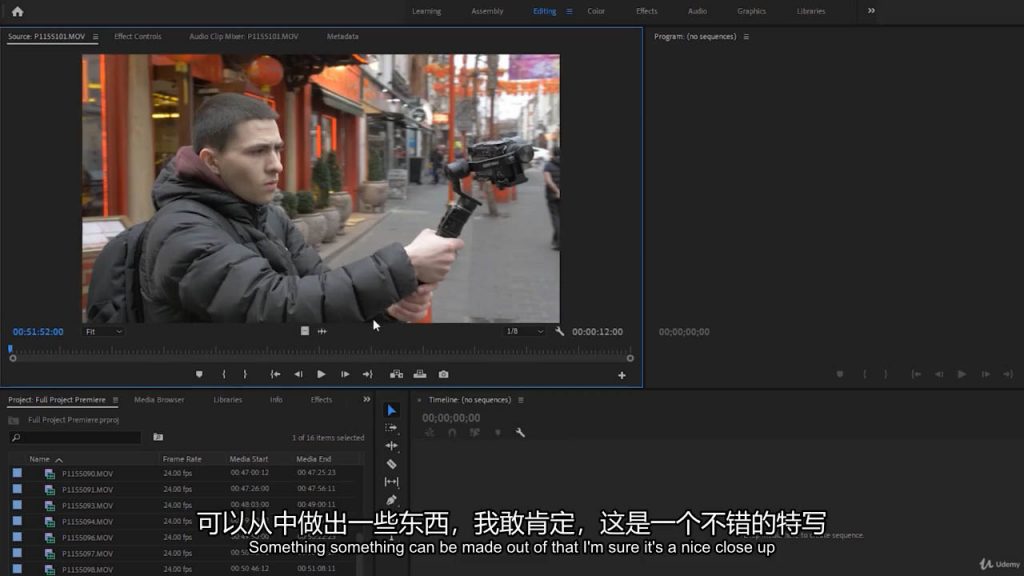
Task: Click the project panel search field
Action: (x=80, y=437)
